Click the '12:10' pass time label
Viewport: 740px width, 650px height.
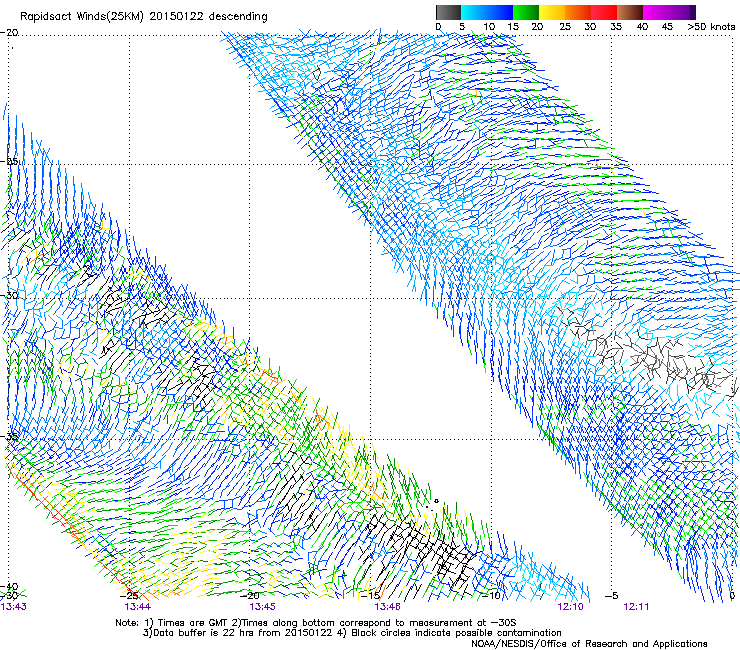[x=570, y=607]
